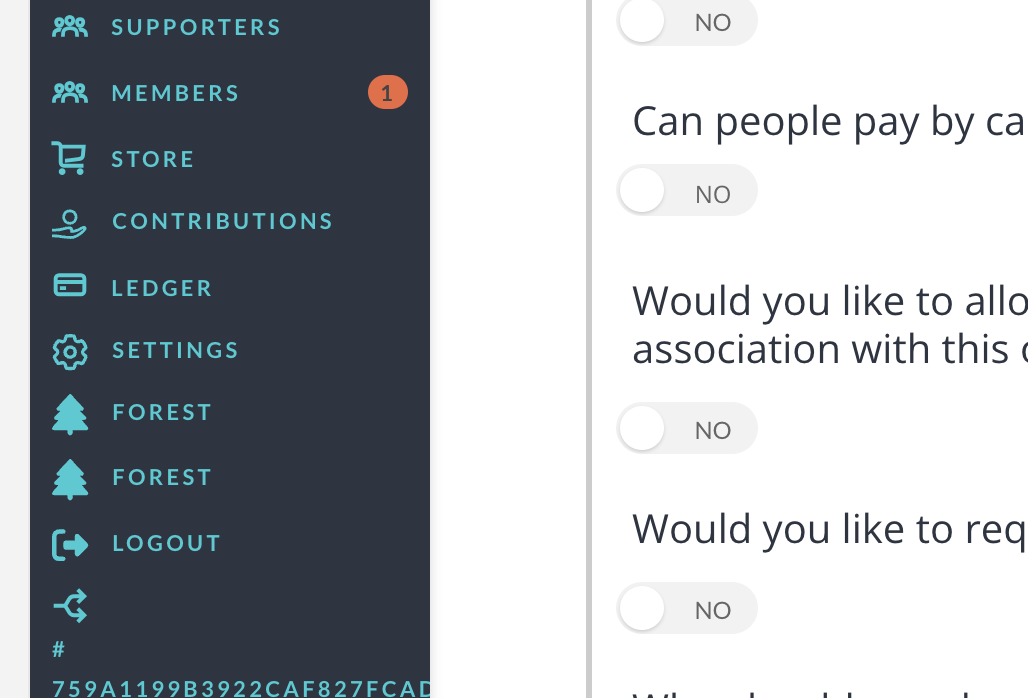Click the Ledger card icon

[70, 287]
